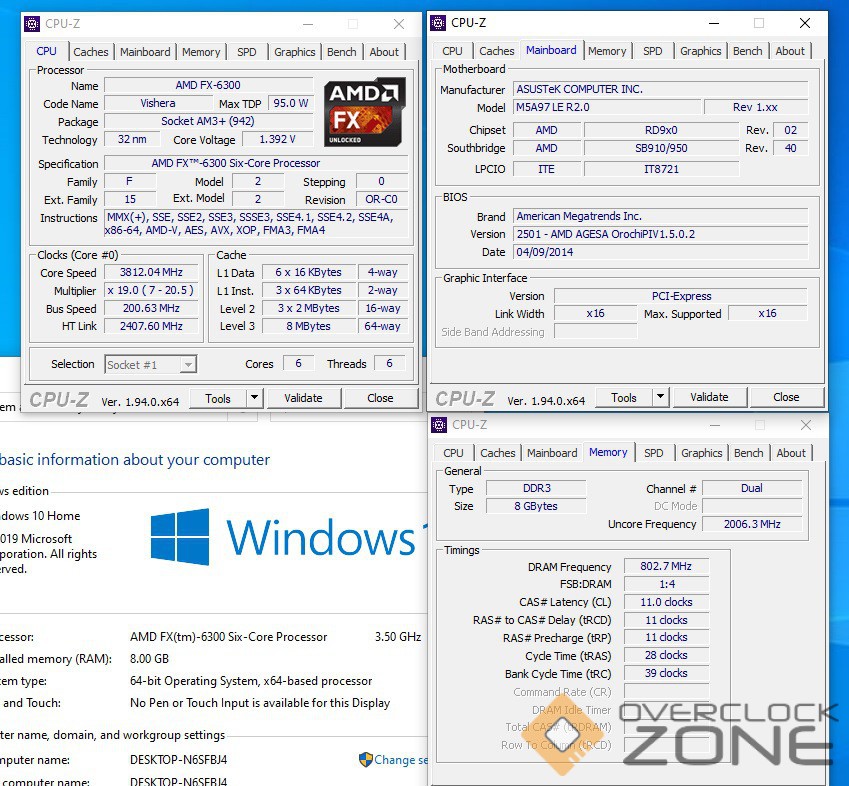
Task: Open Graphics tab in Mainboard window
Action: click(701, 51)
